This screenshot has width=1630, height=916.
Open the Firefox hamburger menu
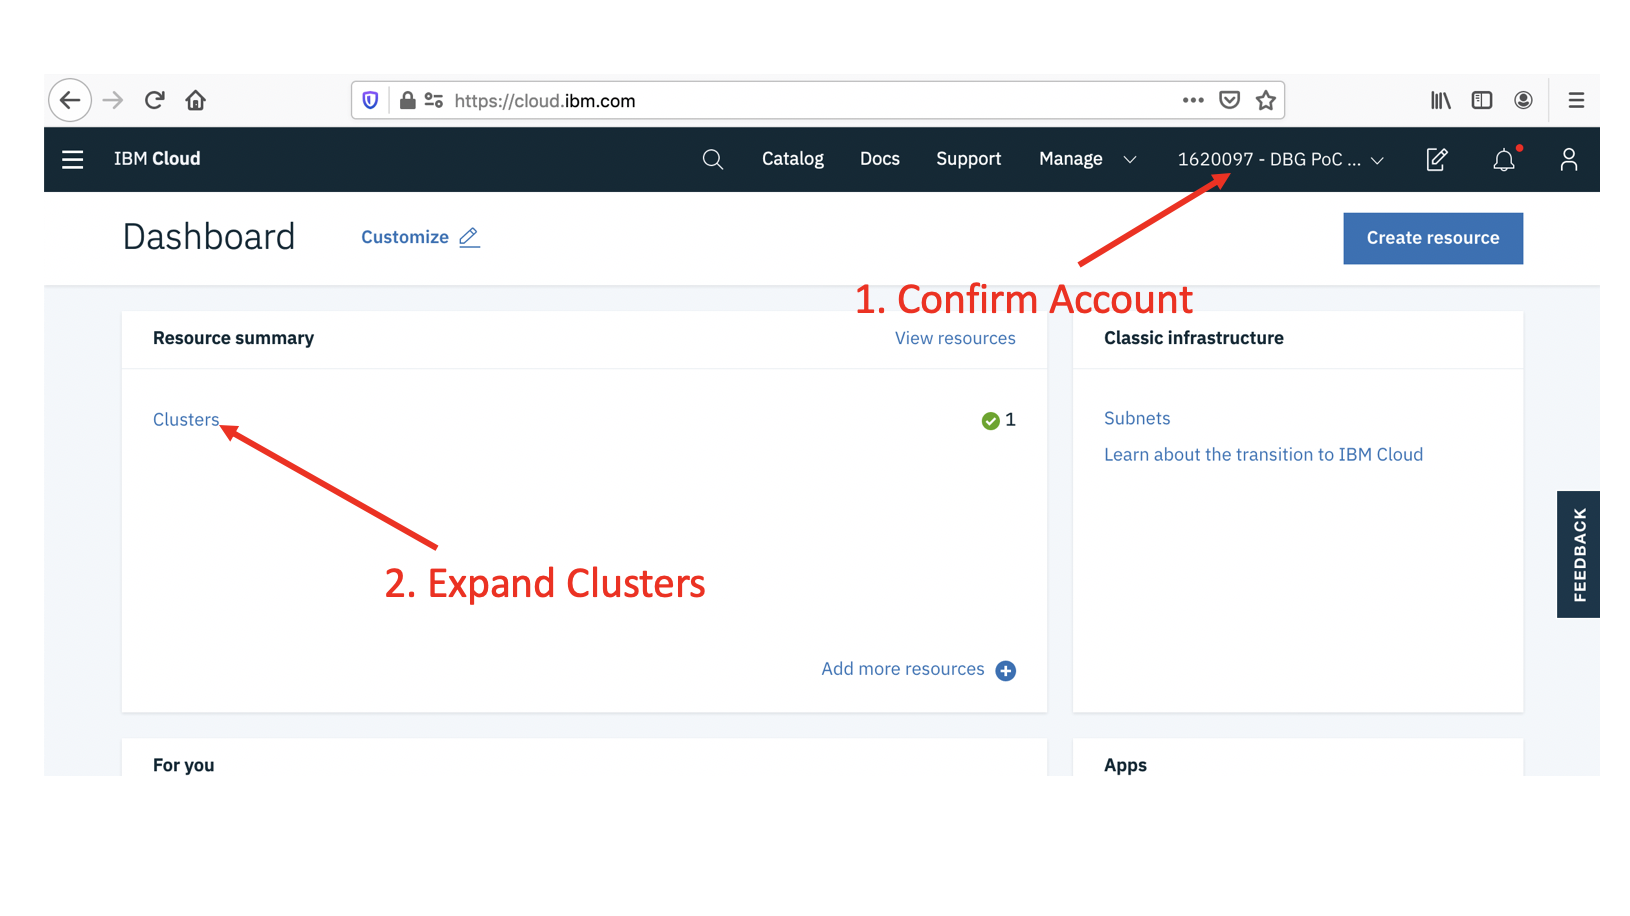[x=1576, y=100]
